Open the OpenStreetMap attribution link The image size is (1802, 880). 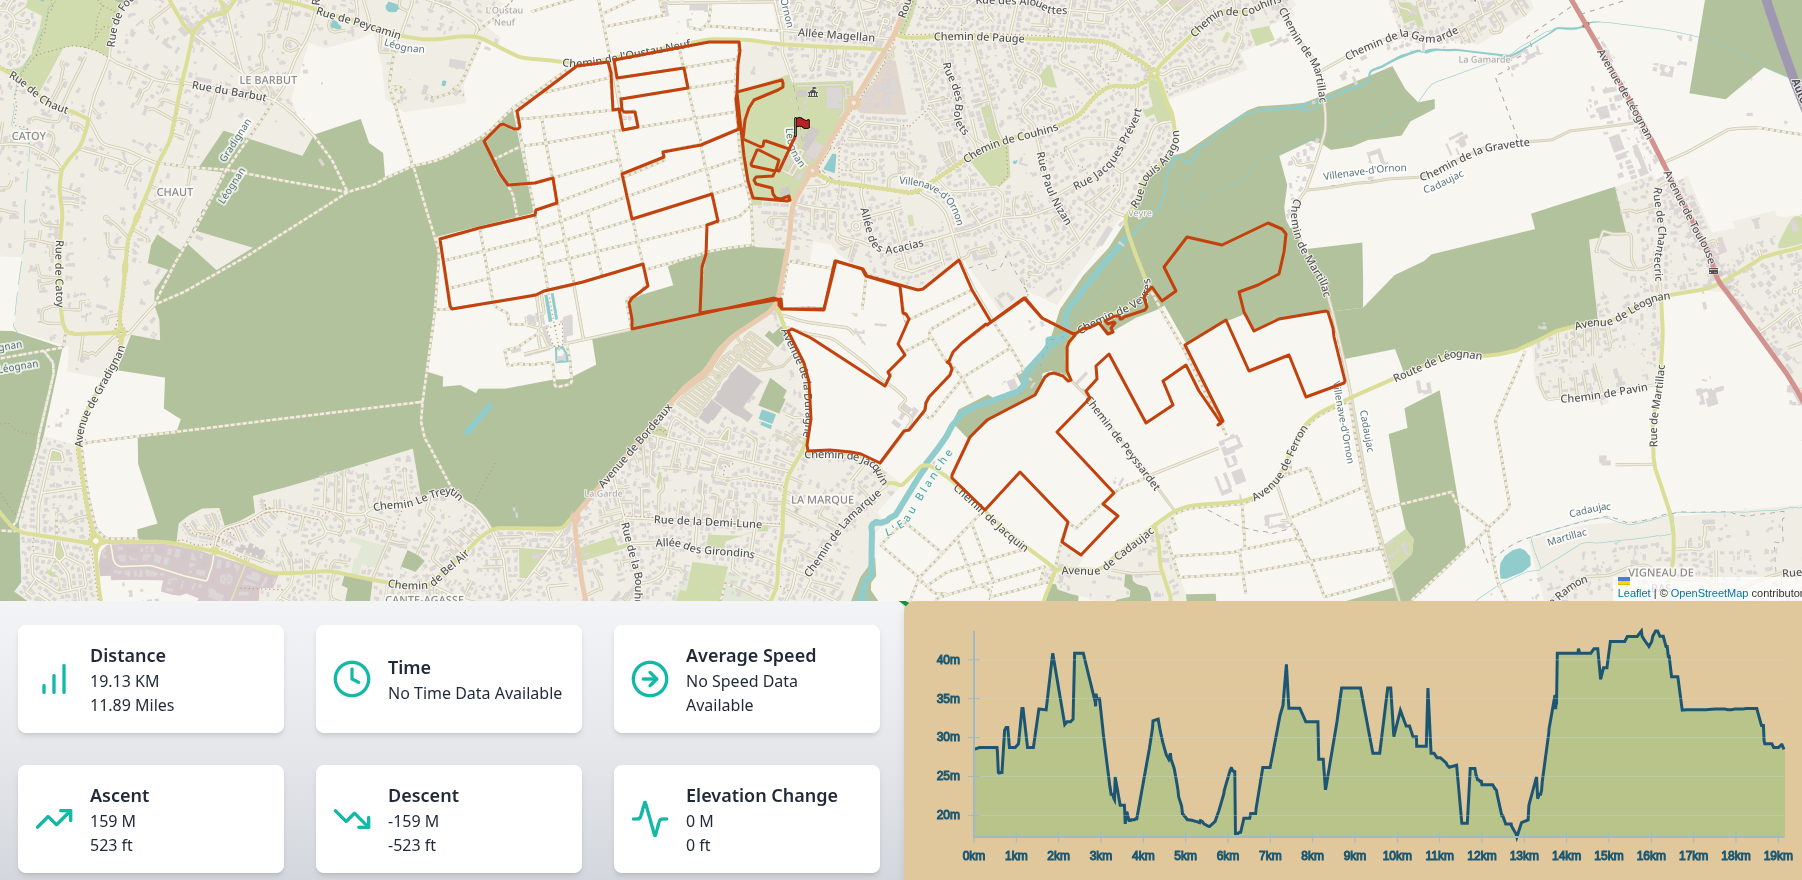pos(1709,593)
